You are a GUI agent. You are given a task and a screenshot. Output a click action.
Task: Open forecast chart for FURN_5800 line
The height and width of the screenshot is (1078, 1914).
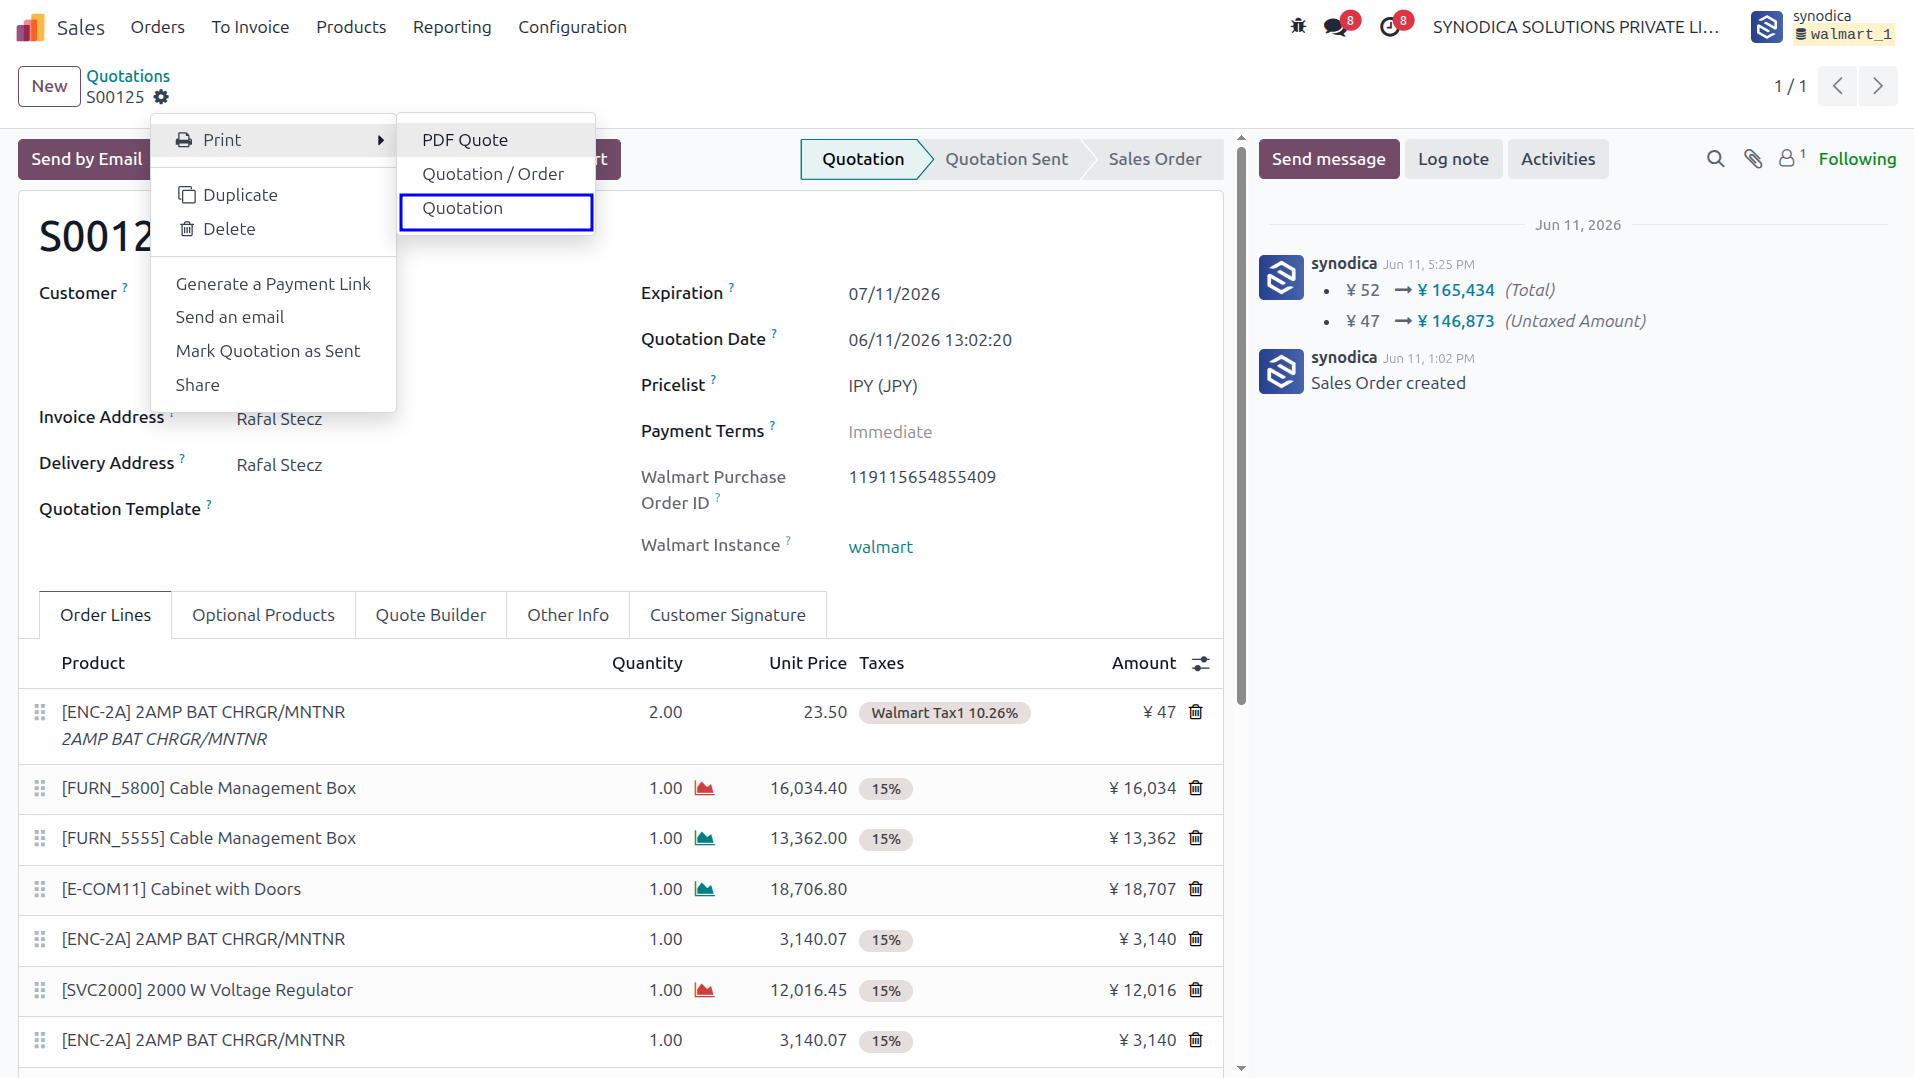(705, 788)
